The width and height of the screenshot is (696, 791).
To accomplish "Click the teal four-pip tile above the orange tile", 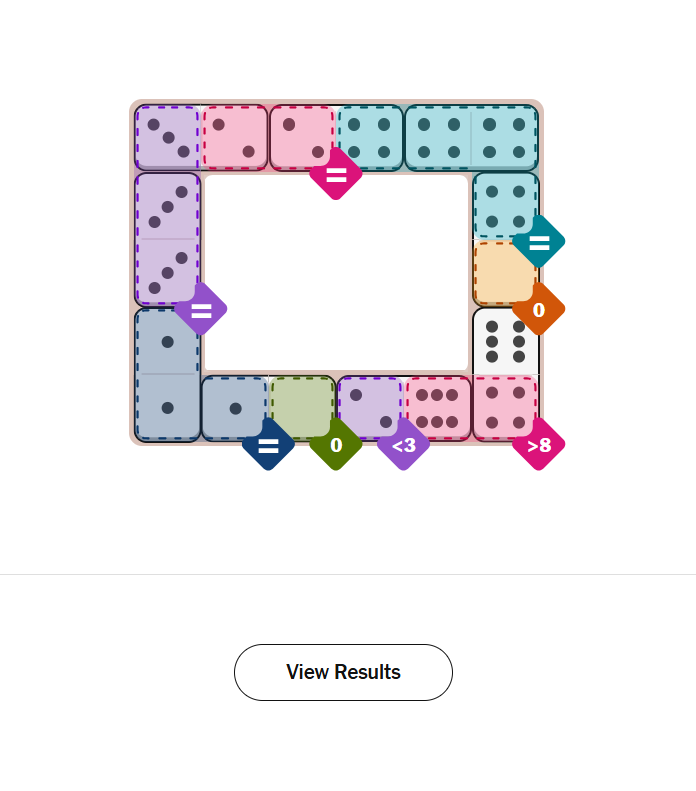I will [x=505, y=205].
